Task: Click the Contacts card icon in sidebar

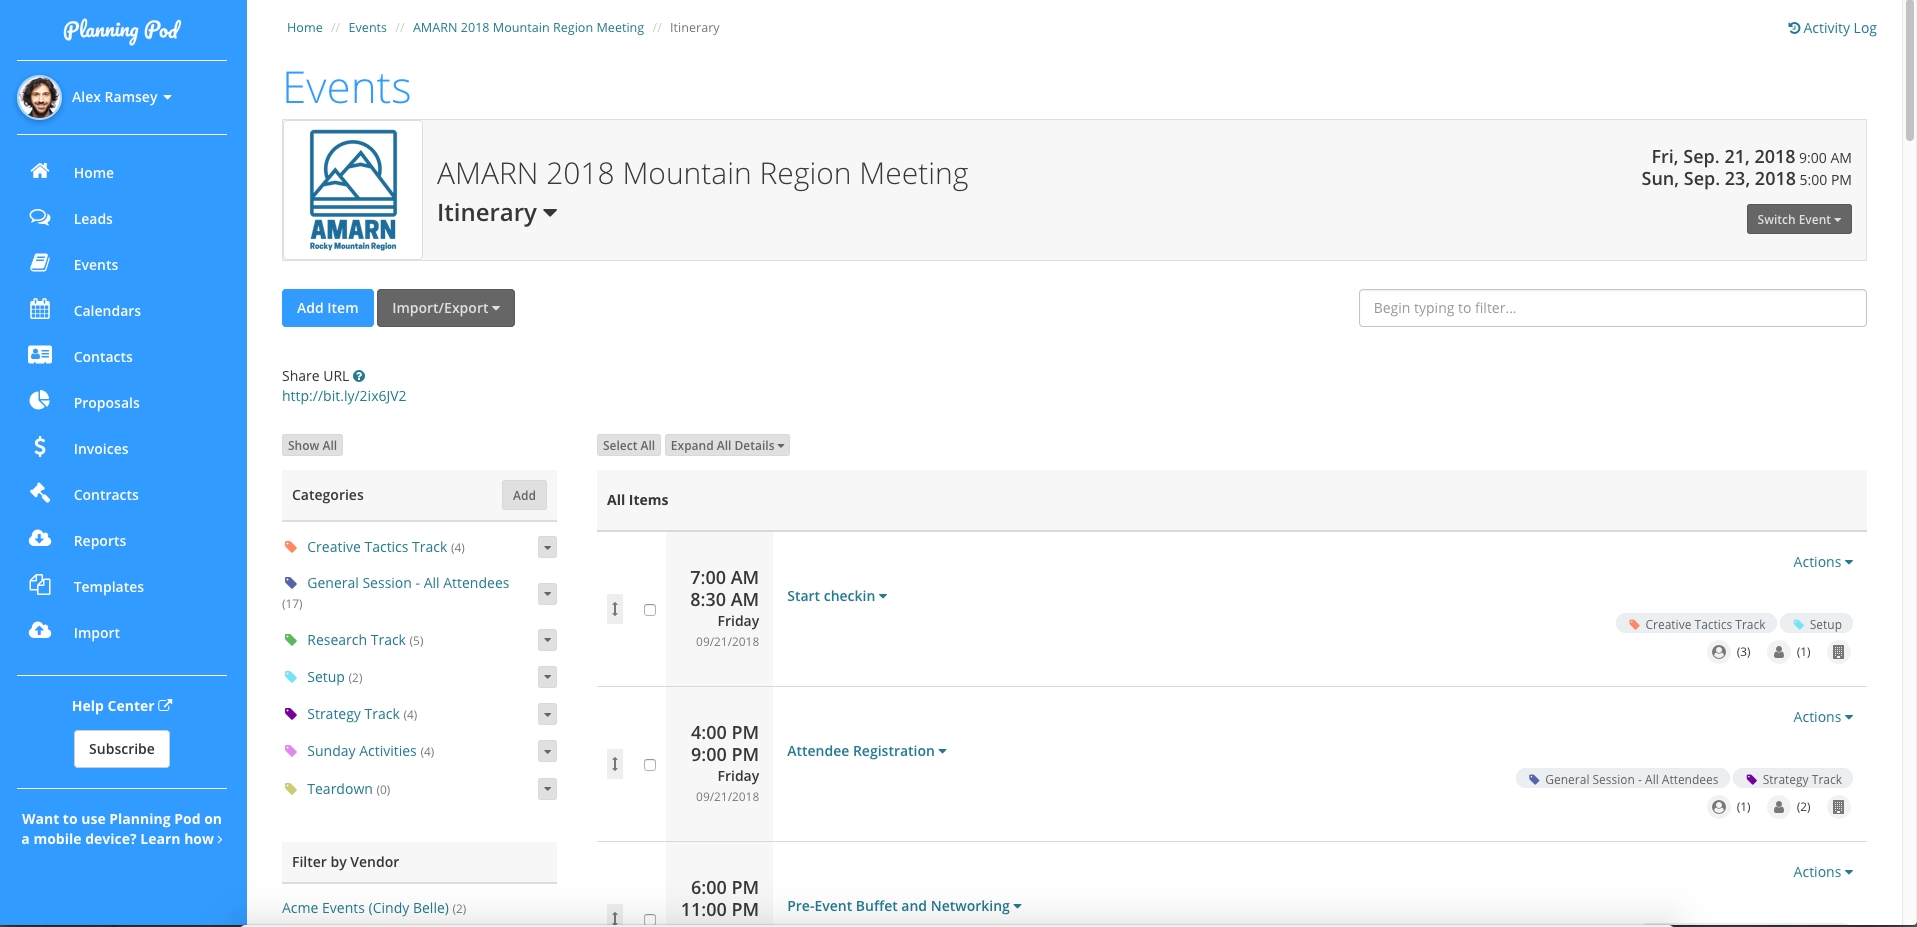Action: click(x=40, y=355)
